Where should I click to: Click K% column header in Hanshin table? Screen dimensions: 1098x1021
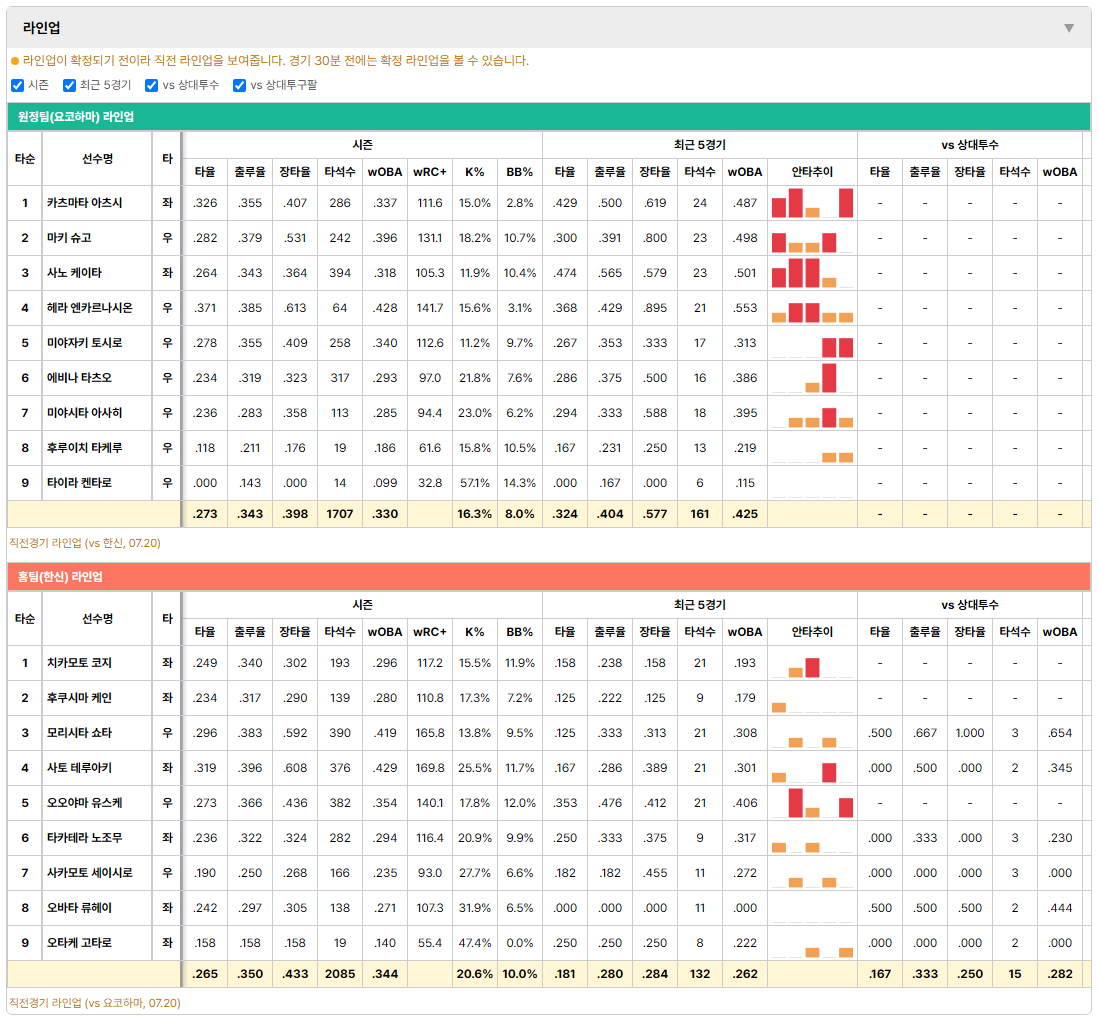pos(475,632)
